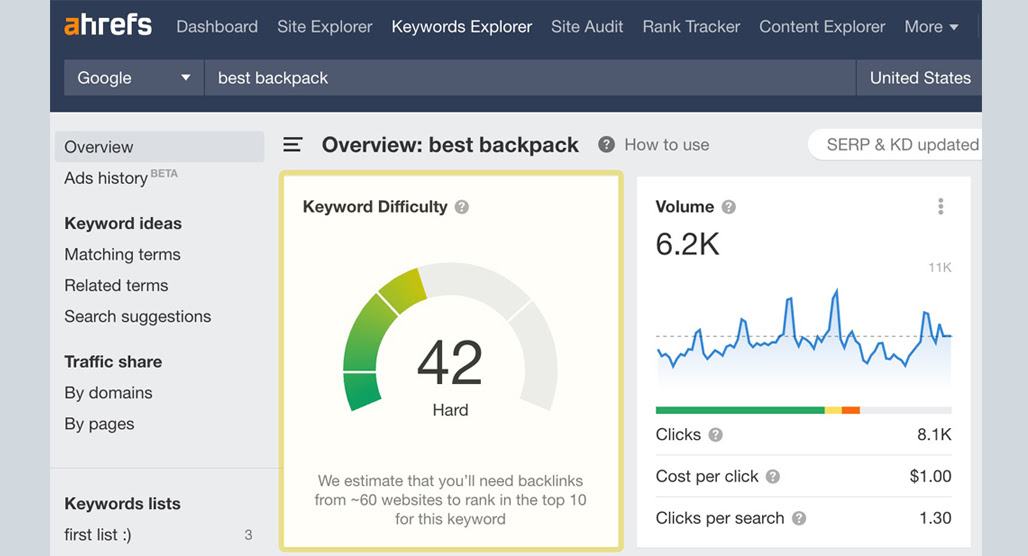Click the Hard difficulty label
This screenshot has height=556, width=1028.
coord(450,410)
